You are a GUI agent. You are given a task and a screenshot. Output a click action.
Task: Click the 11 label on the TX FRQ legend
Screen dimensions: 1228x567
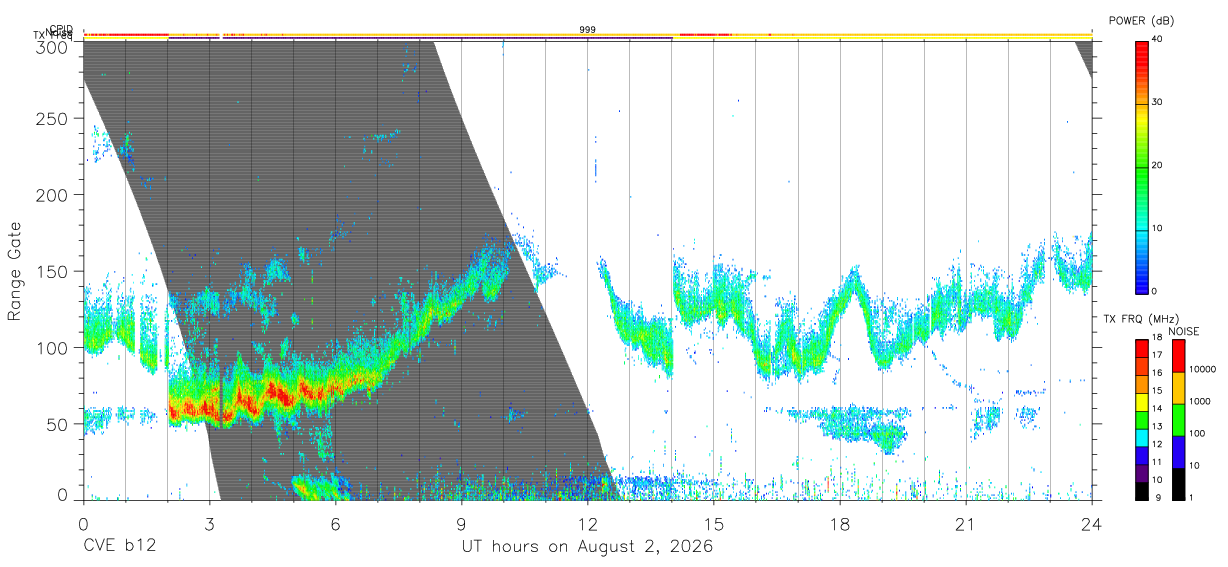click(1158, 462)
